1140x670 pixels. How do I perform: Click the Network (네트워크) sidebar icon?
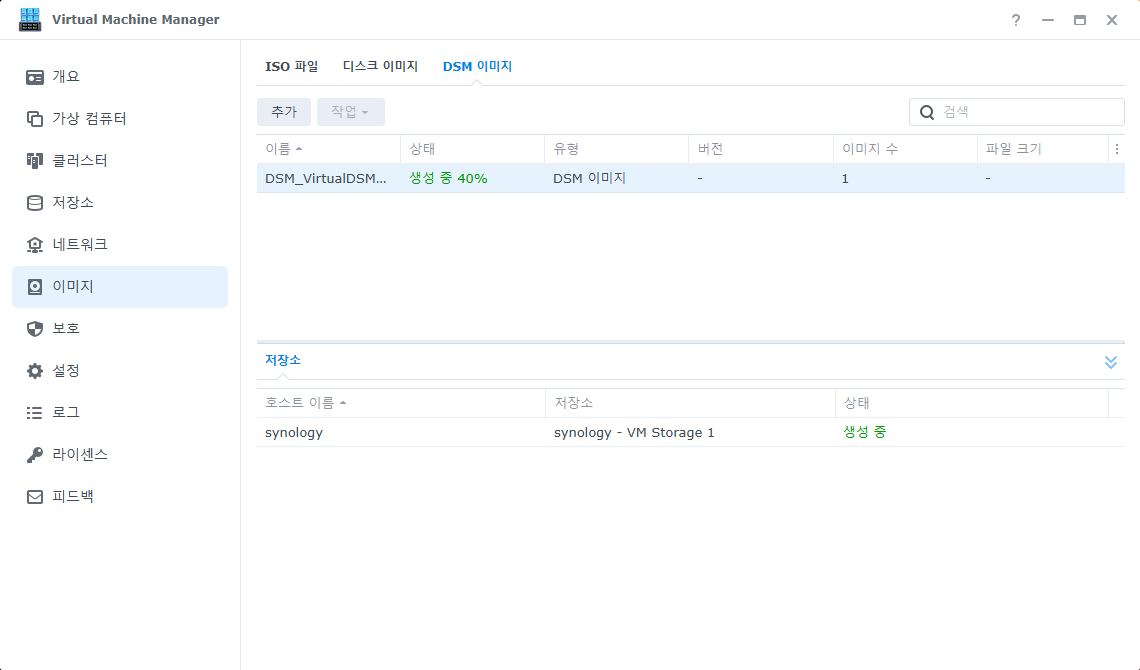point(35,245)
